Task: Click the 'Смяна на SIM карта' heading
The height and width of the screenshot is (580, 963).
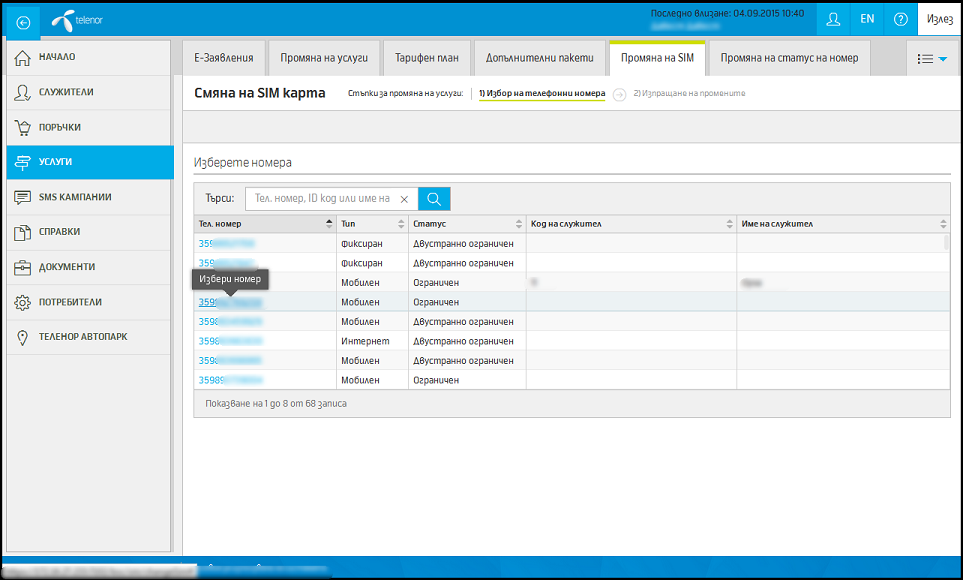Action: pos(260,93)
